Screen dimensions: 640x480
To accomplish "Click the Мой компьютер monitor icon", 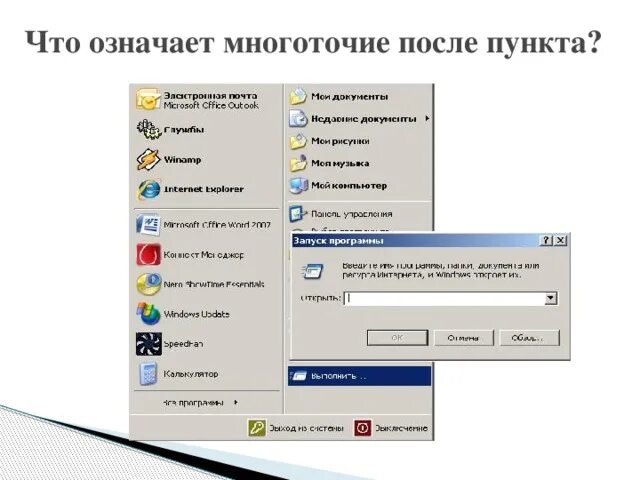I will tap(298, 186).
